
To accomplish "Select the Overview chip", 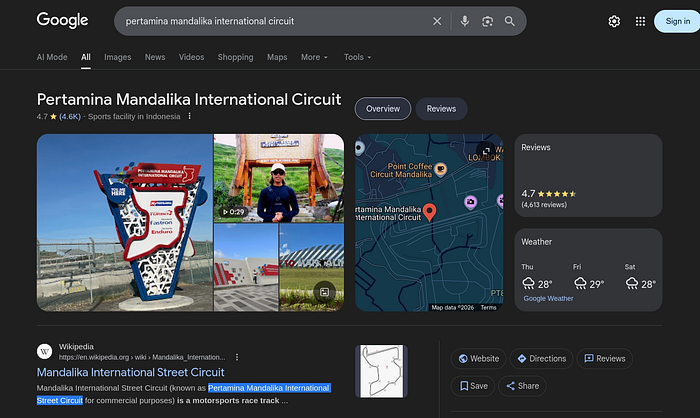I will (x=383, y=109).
